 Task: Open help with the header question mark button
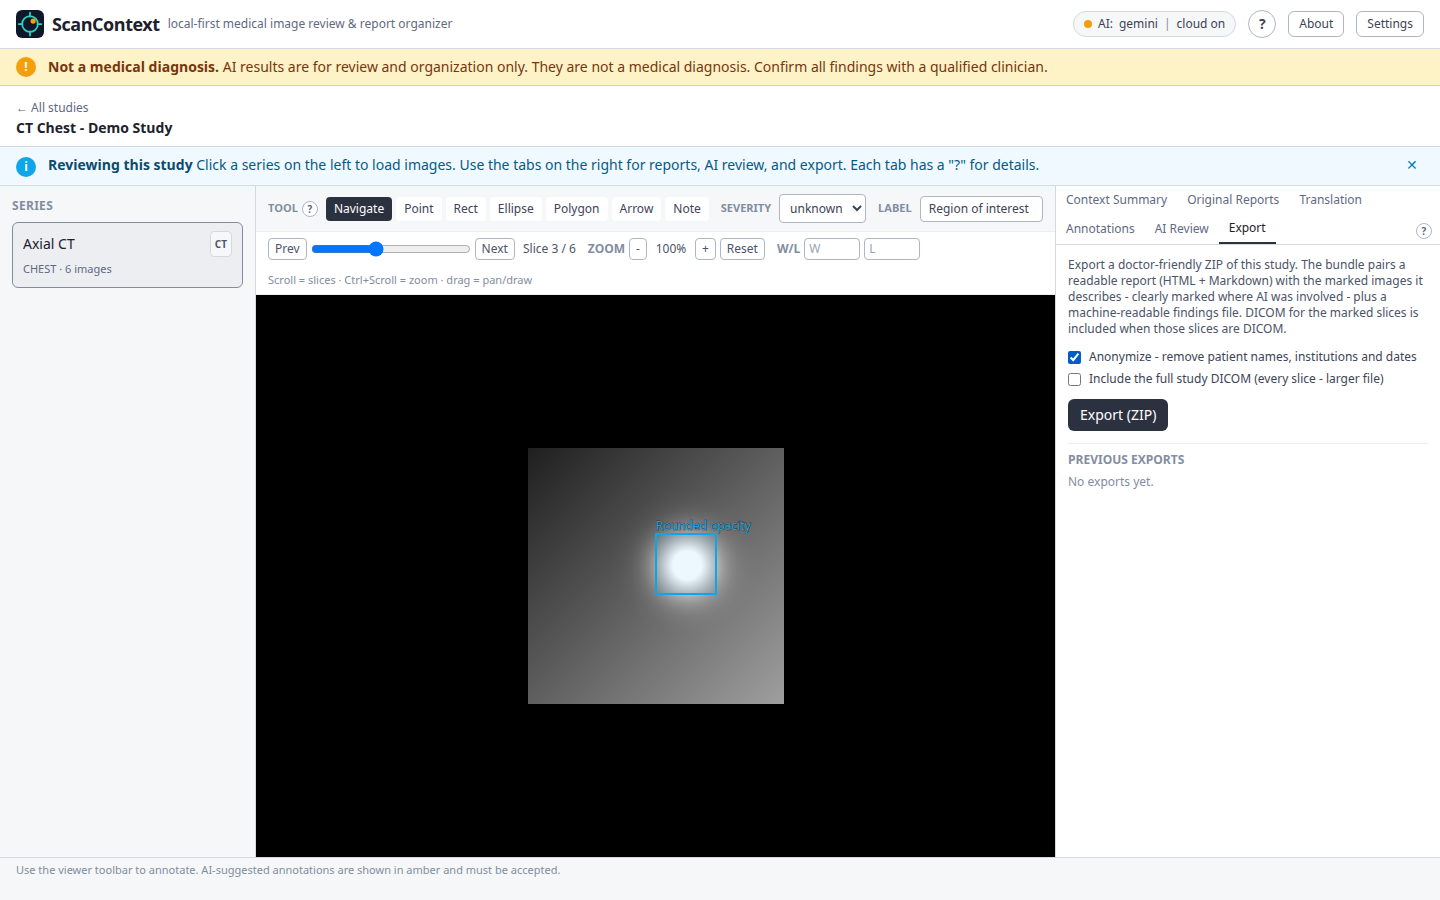click(x=1262, y=24)
